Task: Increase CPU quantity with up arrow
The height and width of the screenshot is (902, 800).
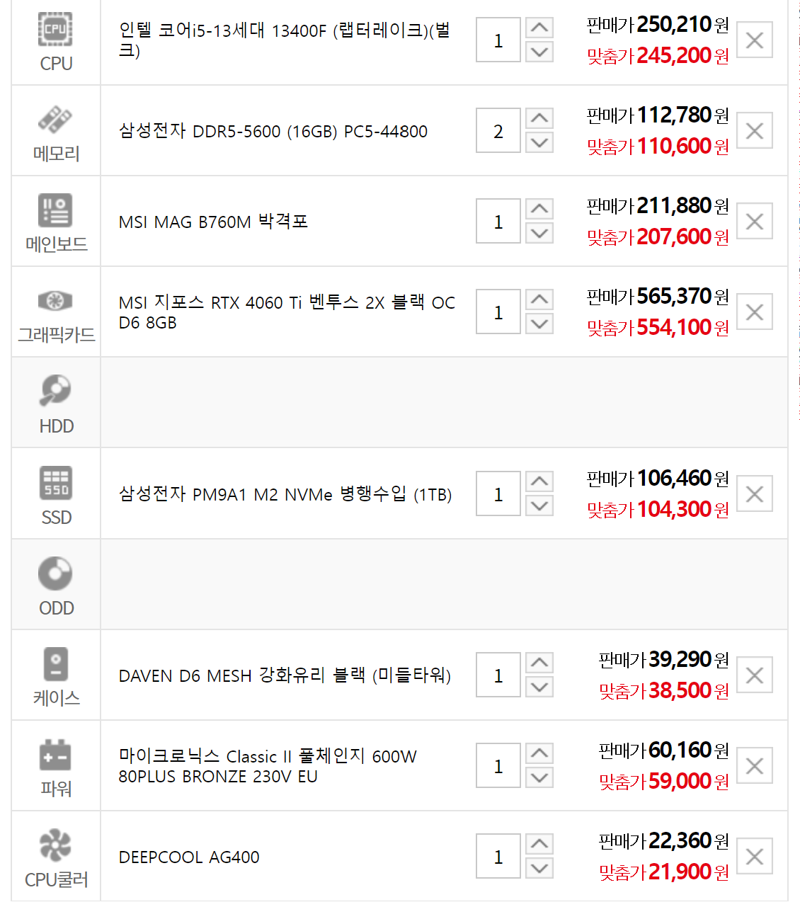Action: click(539, 28)
